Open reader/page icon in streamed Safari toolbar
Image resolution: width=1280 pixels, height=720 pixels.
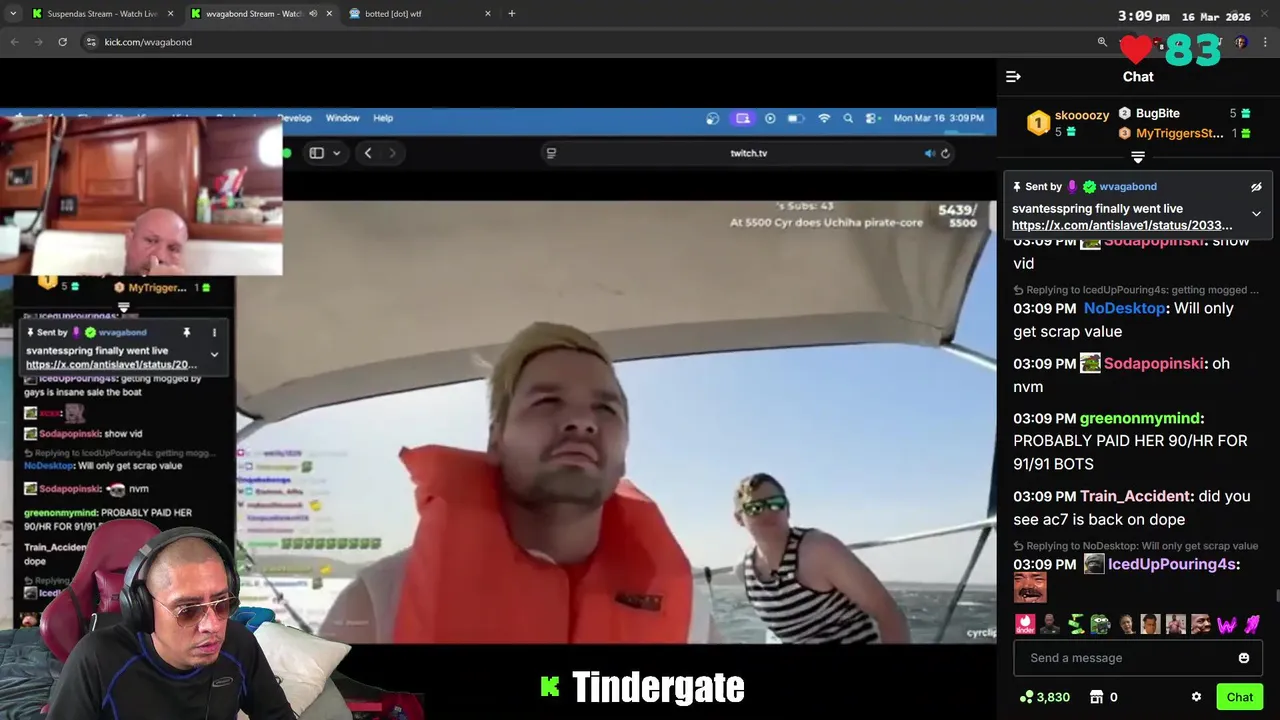pos(551,153)
